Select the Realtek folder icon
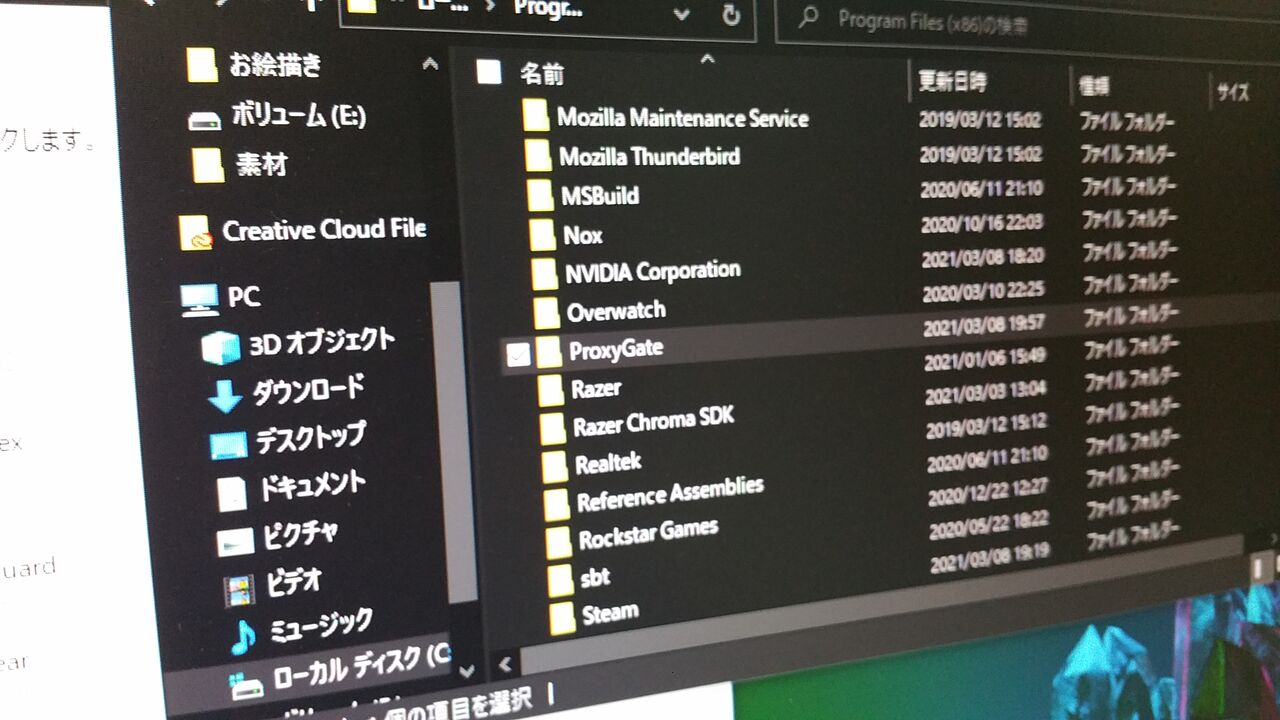Viewport: 1280px width, 720px height. tap(555, 466)
